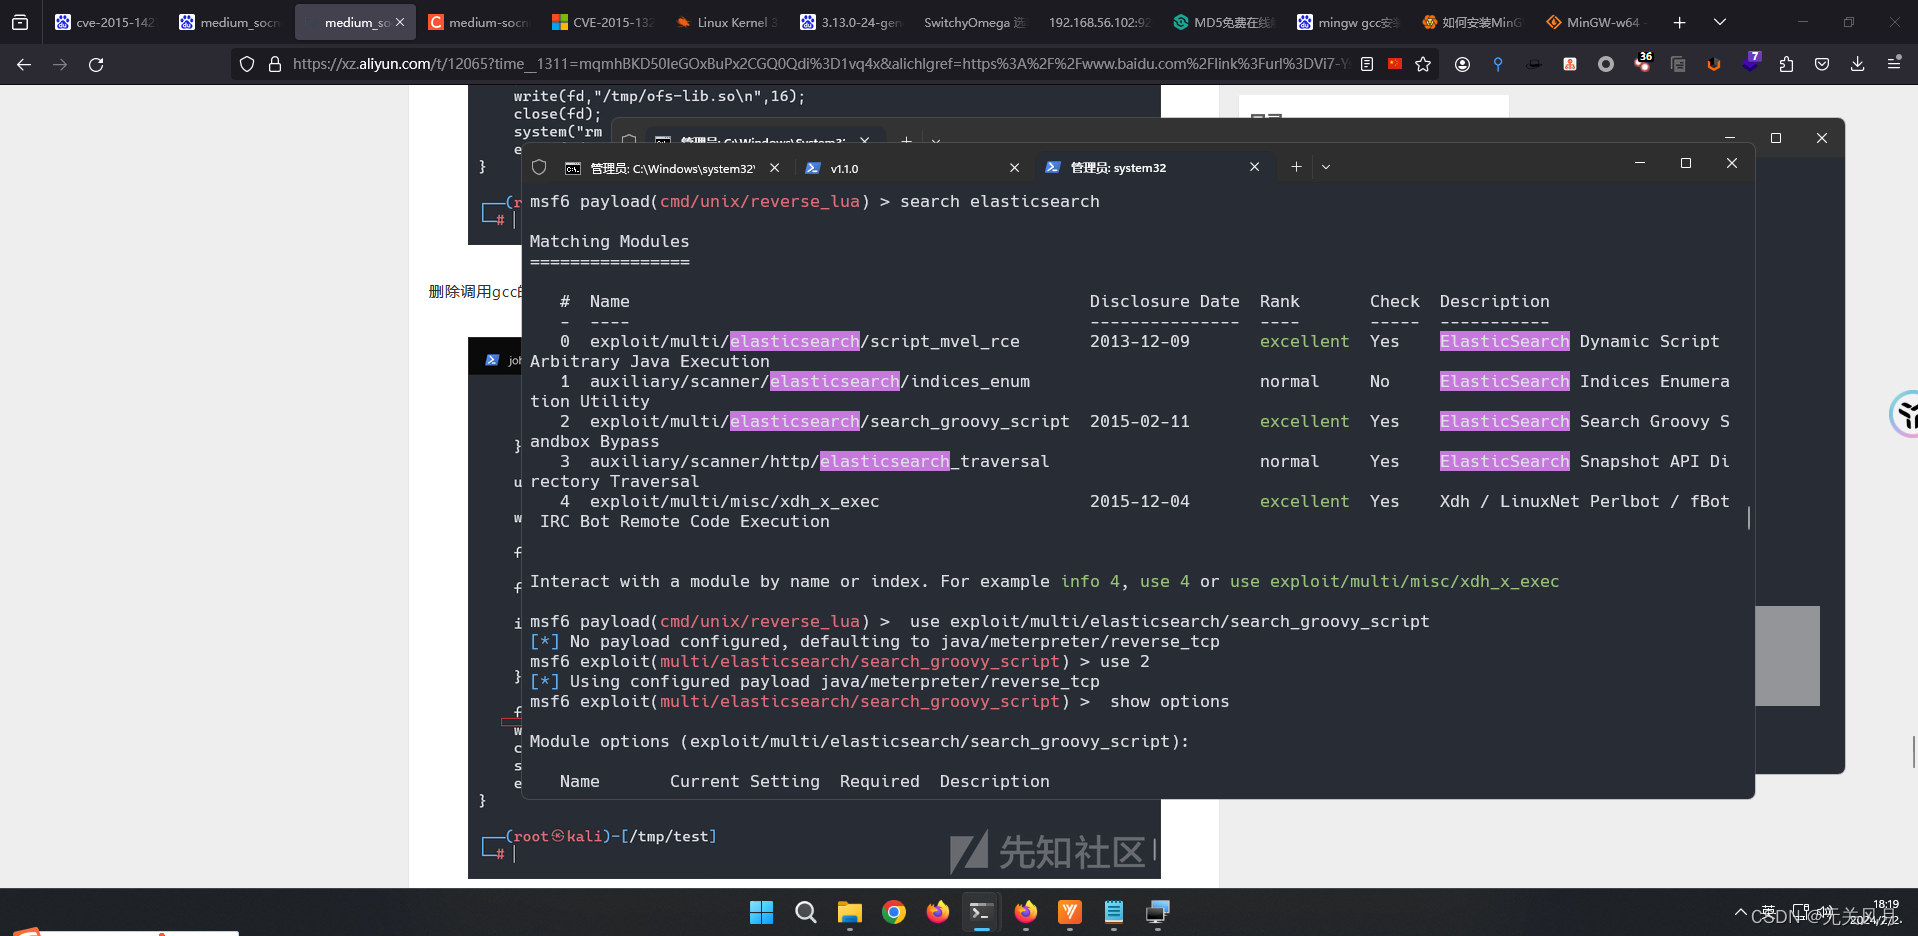
Task: Click 'script_mvel_rce' module name in terminal
Action: tap(944, 341)
